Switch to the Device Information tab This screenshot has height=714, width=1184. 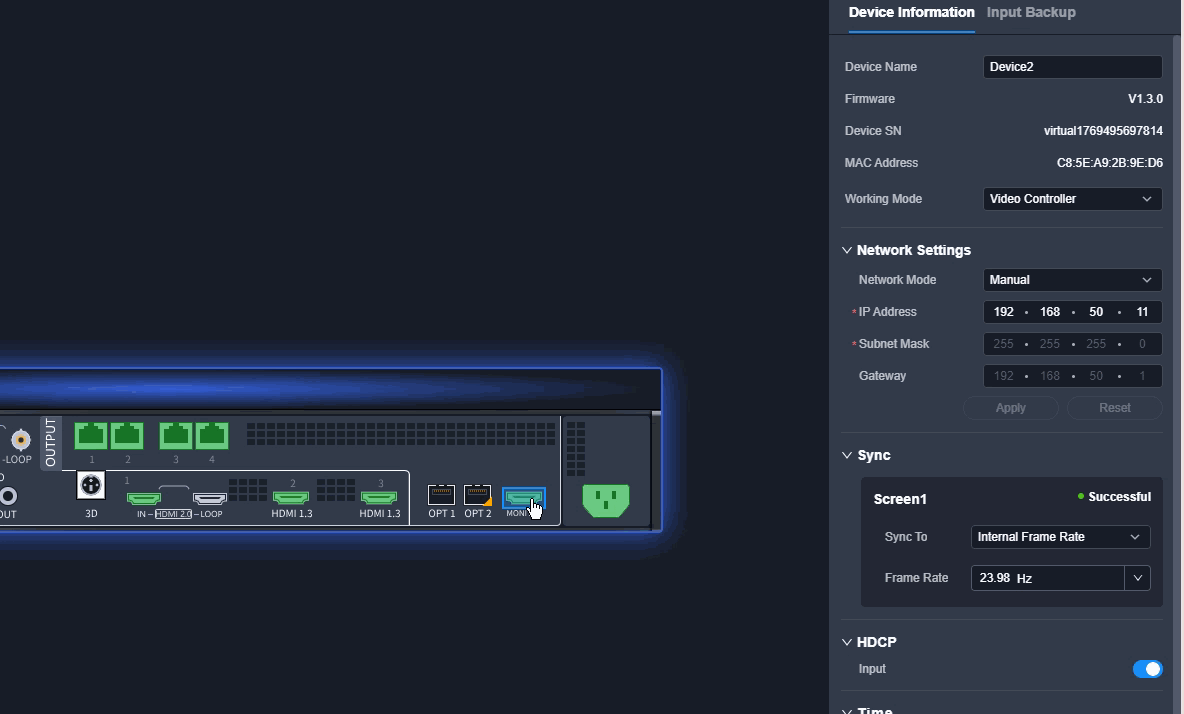pos(911,12)
